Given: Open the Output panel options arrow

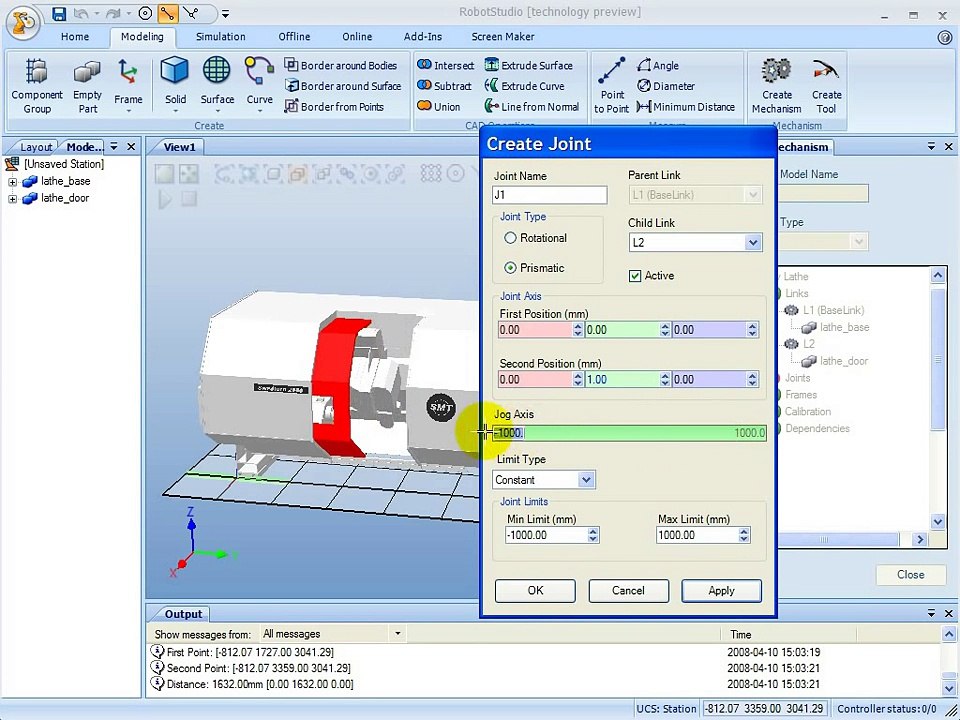Looking at the screenshot, I should coord(931,613).
